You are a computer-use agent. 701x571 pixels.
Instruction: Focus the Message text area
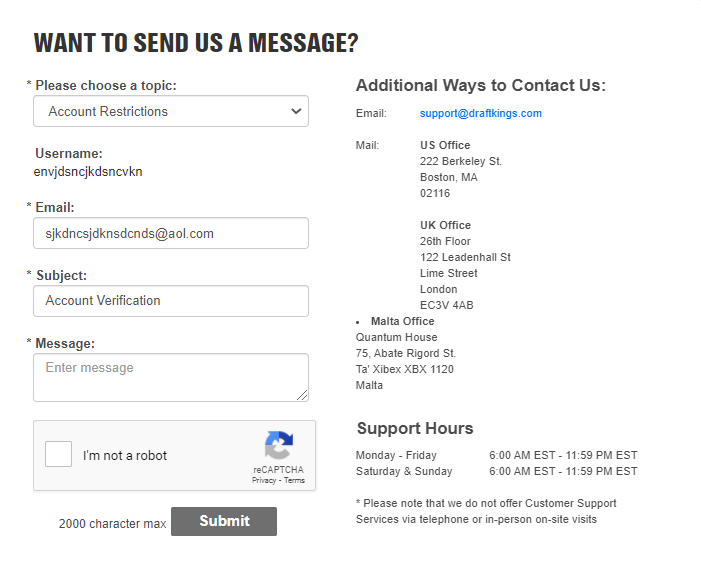click(x=171, y=377)
